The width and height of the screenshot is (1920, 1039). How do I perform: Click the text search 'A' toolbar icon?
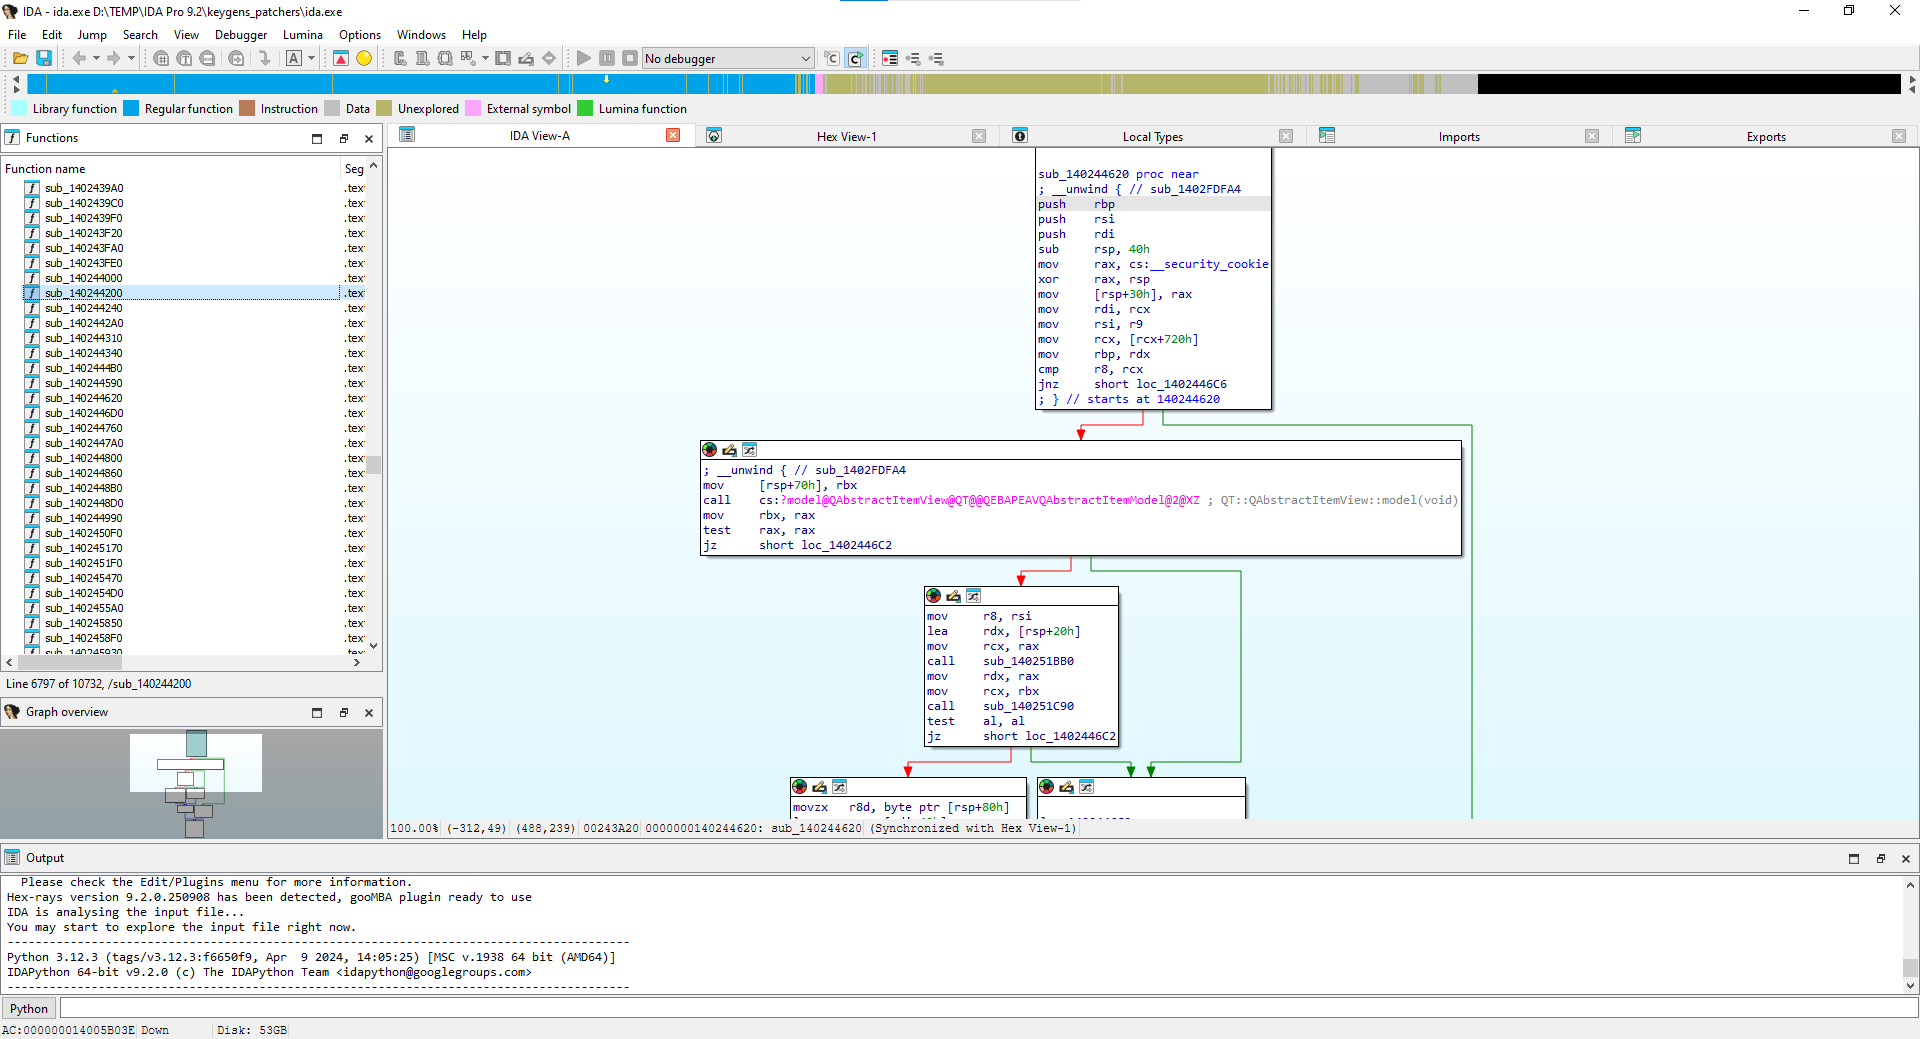(294, 58)
